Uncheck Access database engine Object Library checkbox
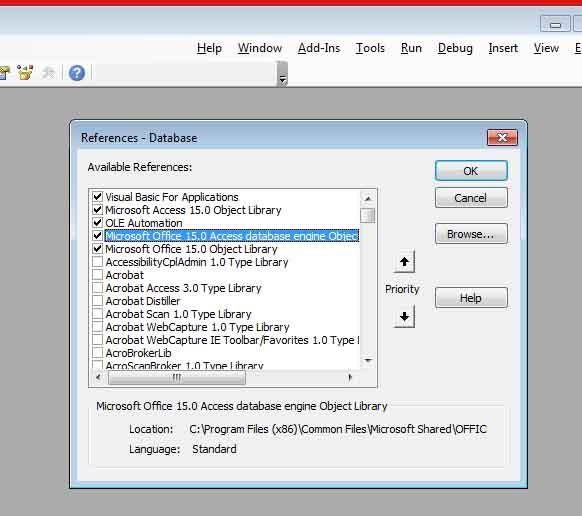Image resolution: width=582 pixels, height=516 pixels. (98, 235)
